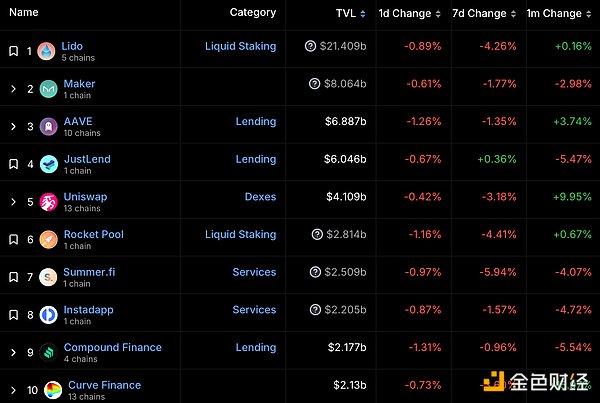Click the question mark beside Lido's TVL
The width and height of the screenshot is (600, 403).
click(311, 47)
